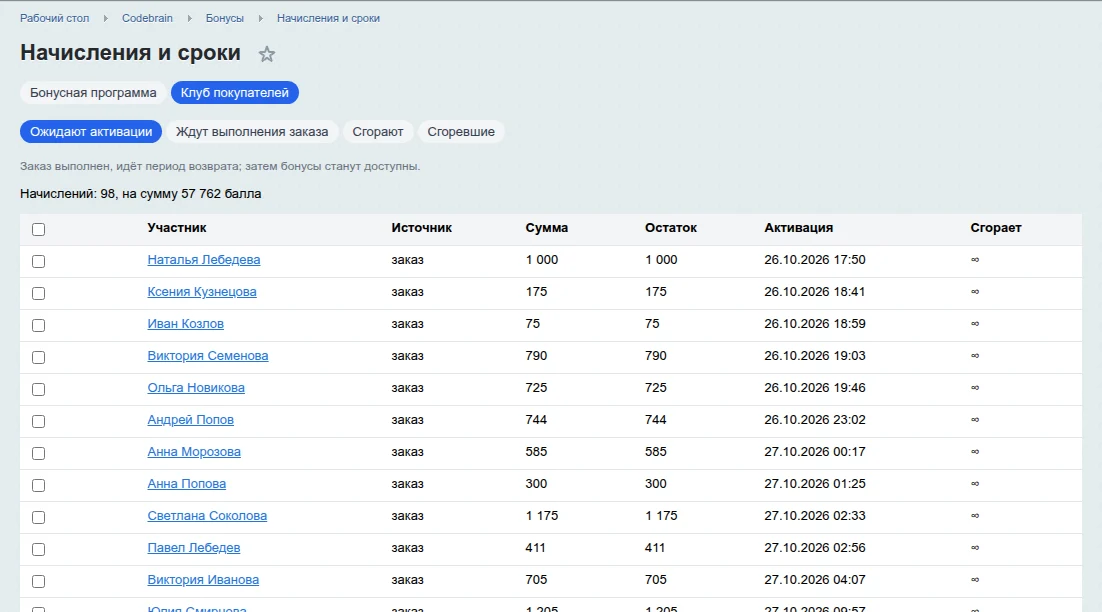Click the Начисления и сроки breadcrumb

tap(328, 18)
